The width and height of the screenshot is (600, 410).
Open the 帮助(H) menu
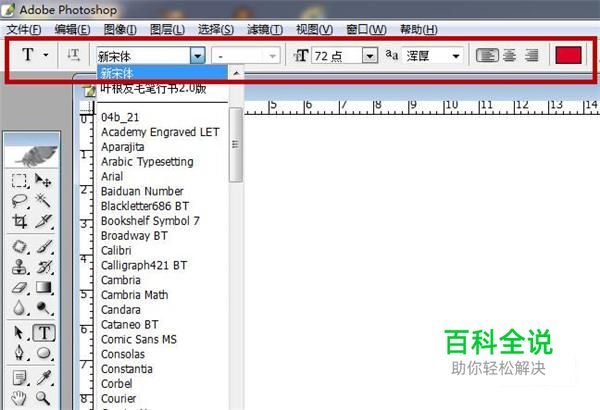coord(419,29)
